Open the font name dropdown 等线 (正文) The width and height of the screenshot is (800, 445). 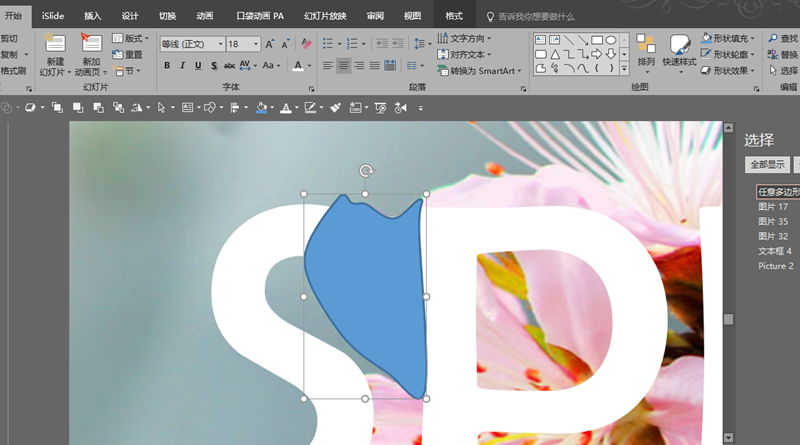pyautogui.click(x=220, y=44)
